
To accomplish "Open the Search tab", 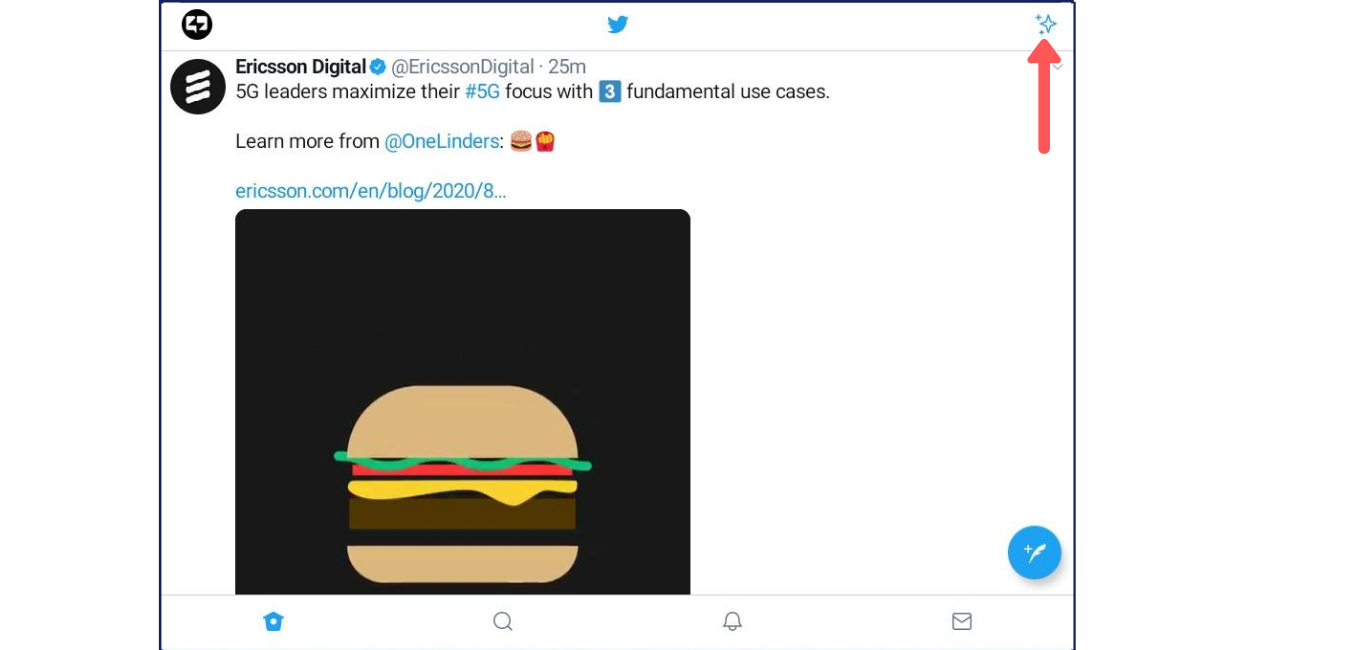I will pyautogui.click(x=503, y=622).
